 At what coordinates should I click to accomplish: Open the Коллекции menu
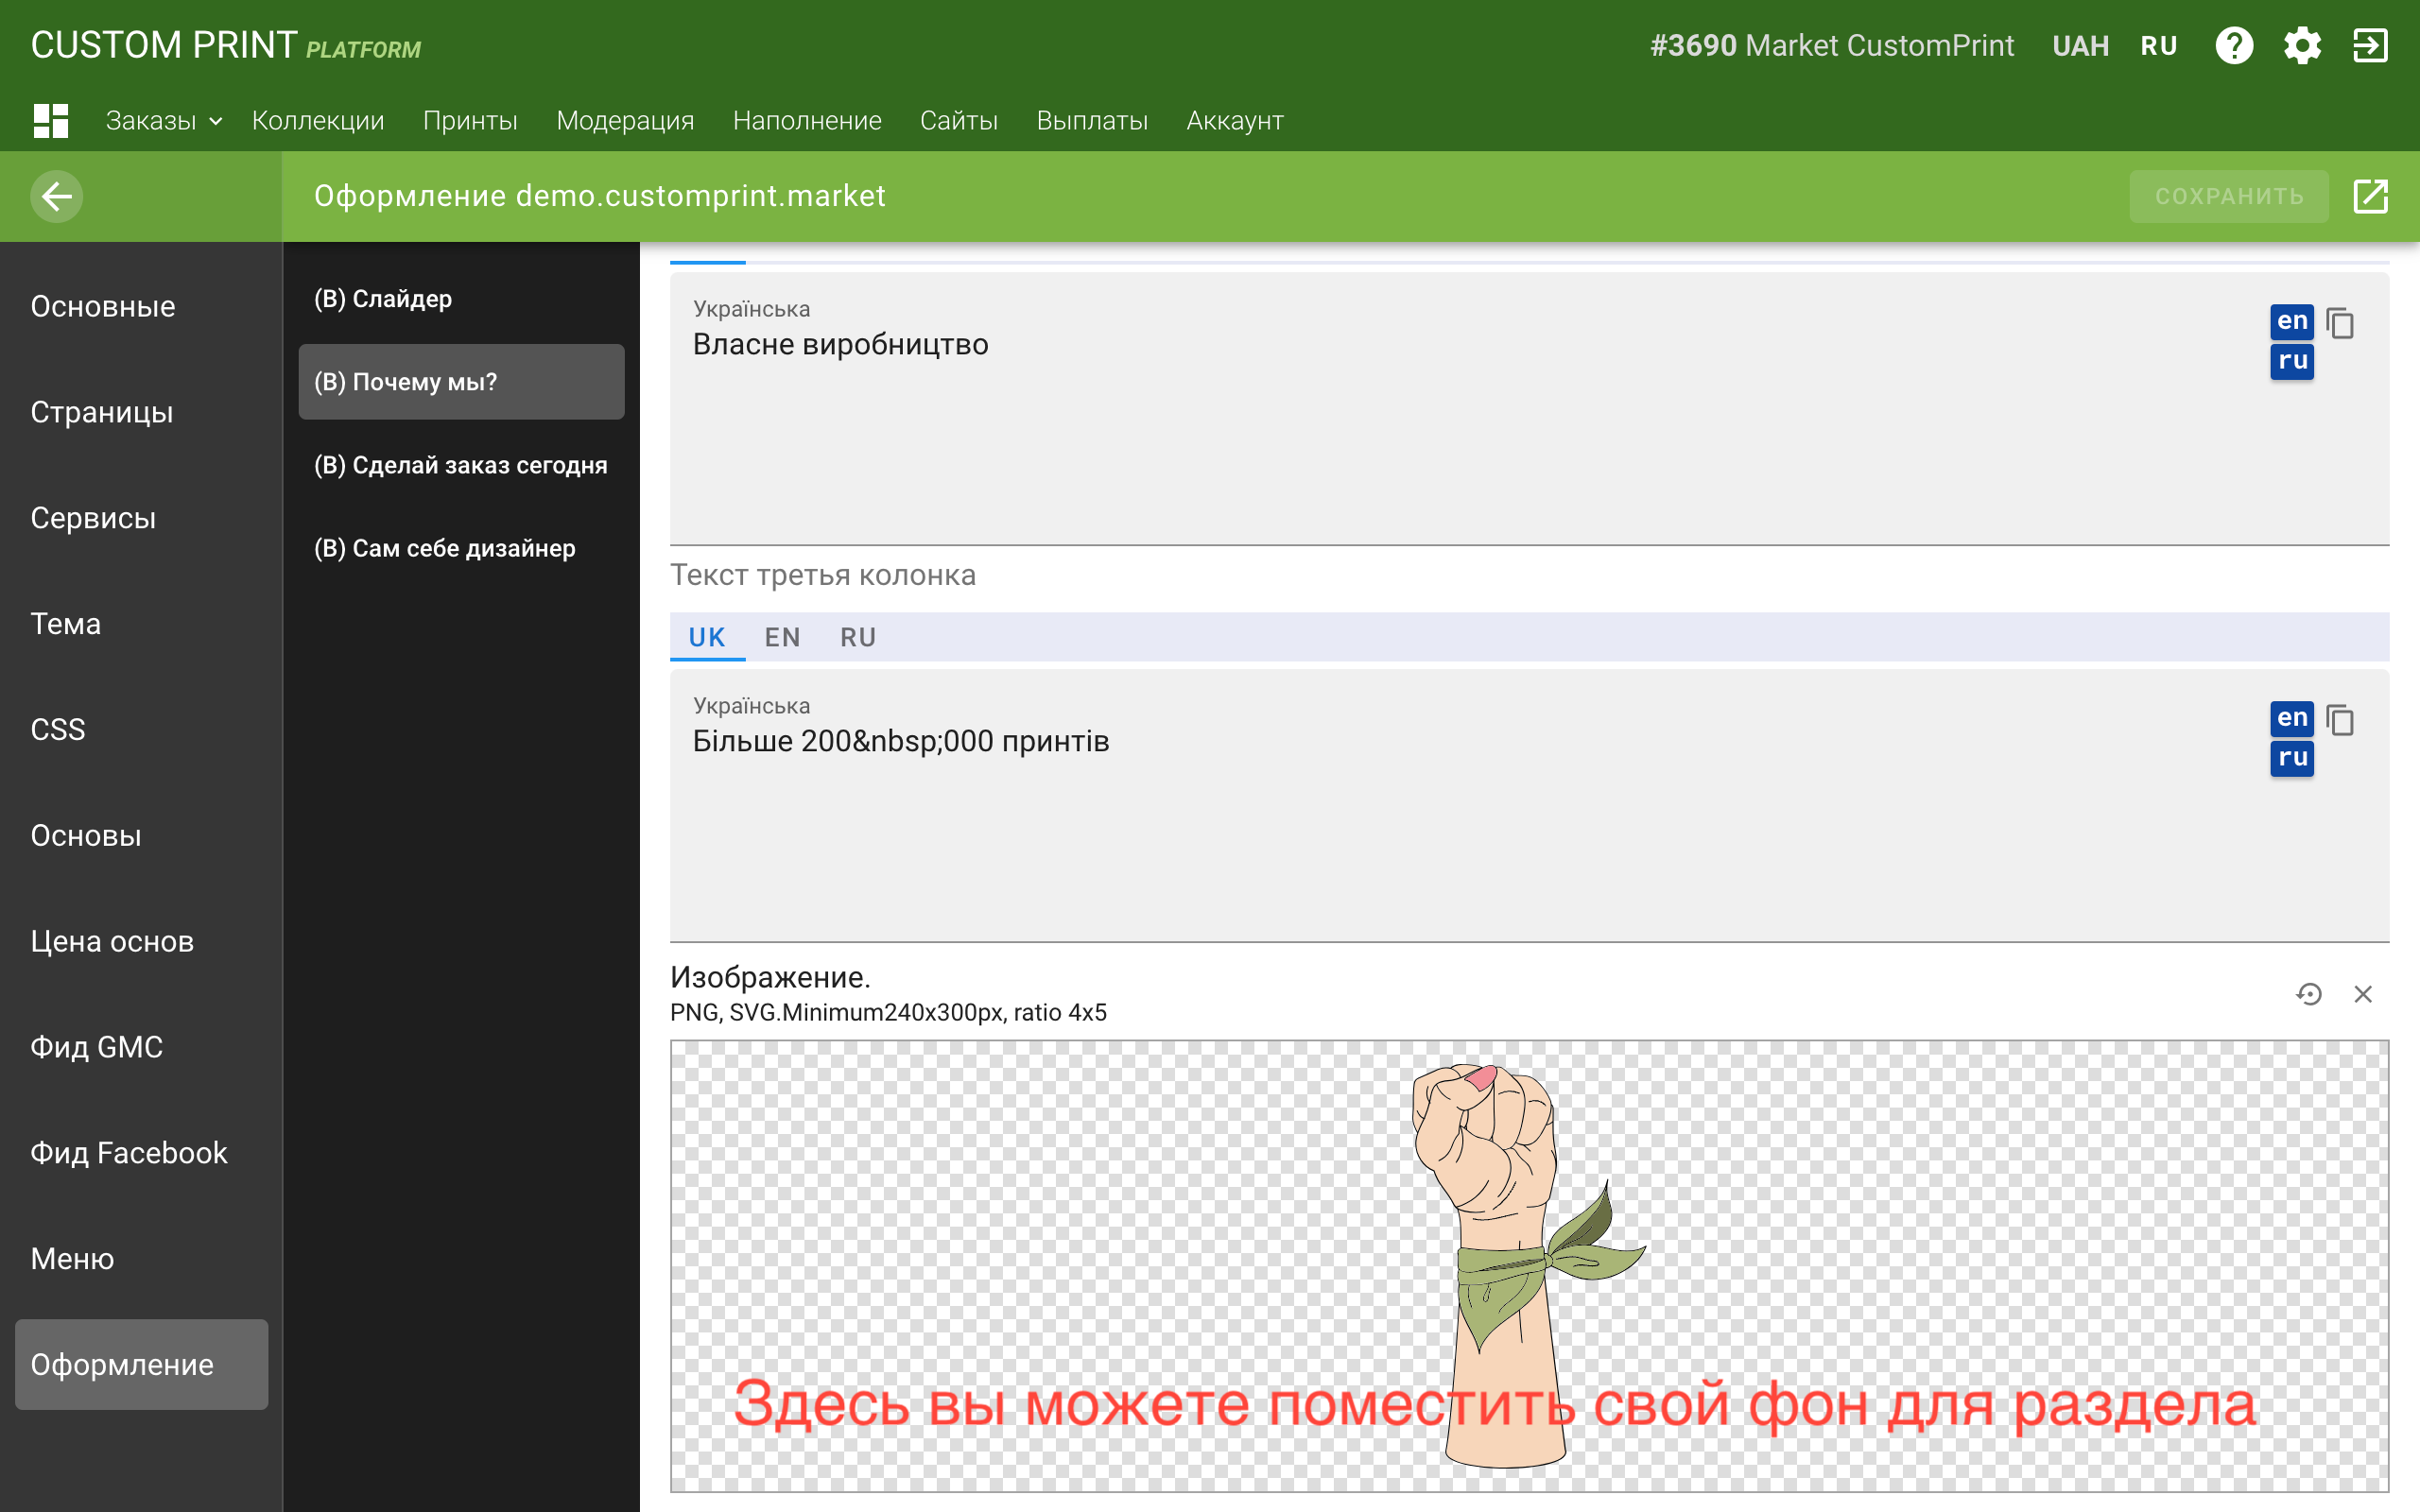tap(318, 120)
